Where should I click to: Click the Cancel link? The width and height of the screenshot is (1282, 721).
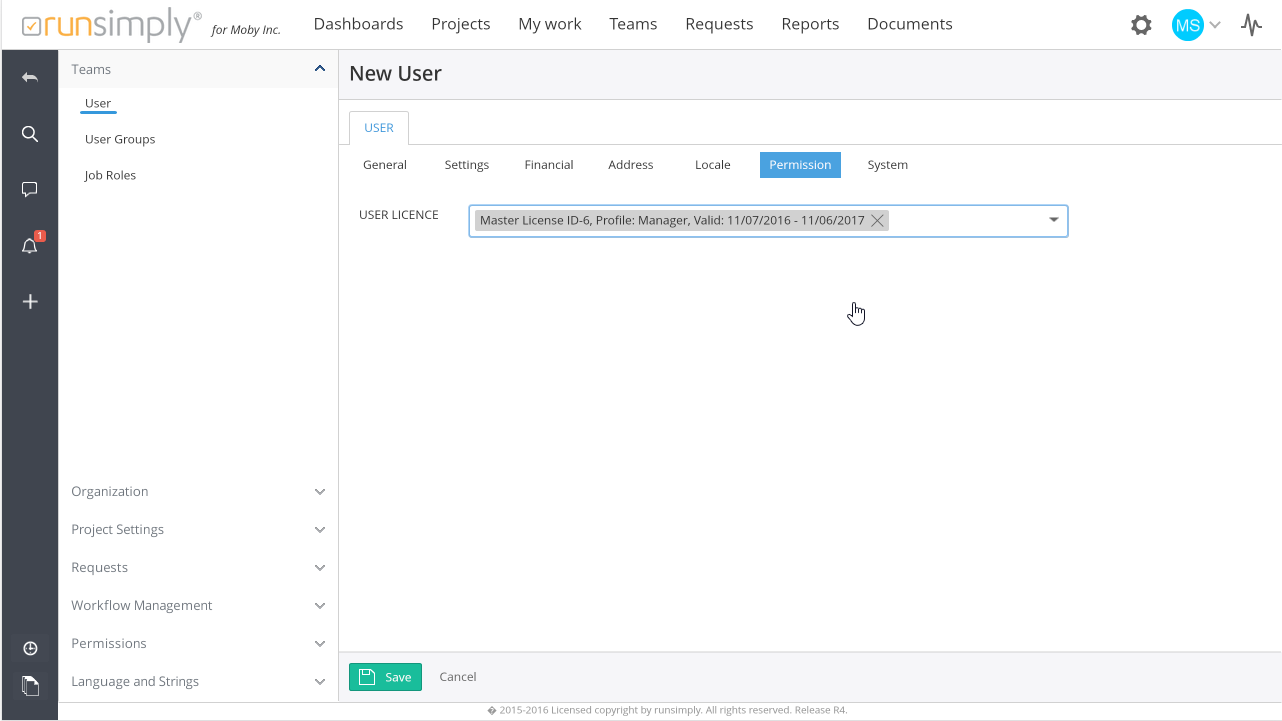click(x=458, y=677)
